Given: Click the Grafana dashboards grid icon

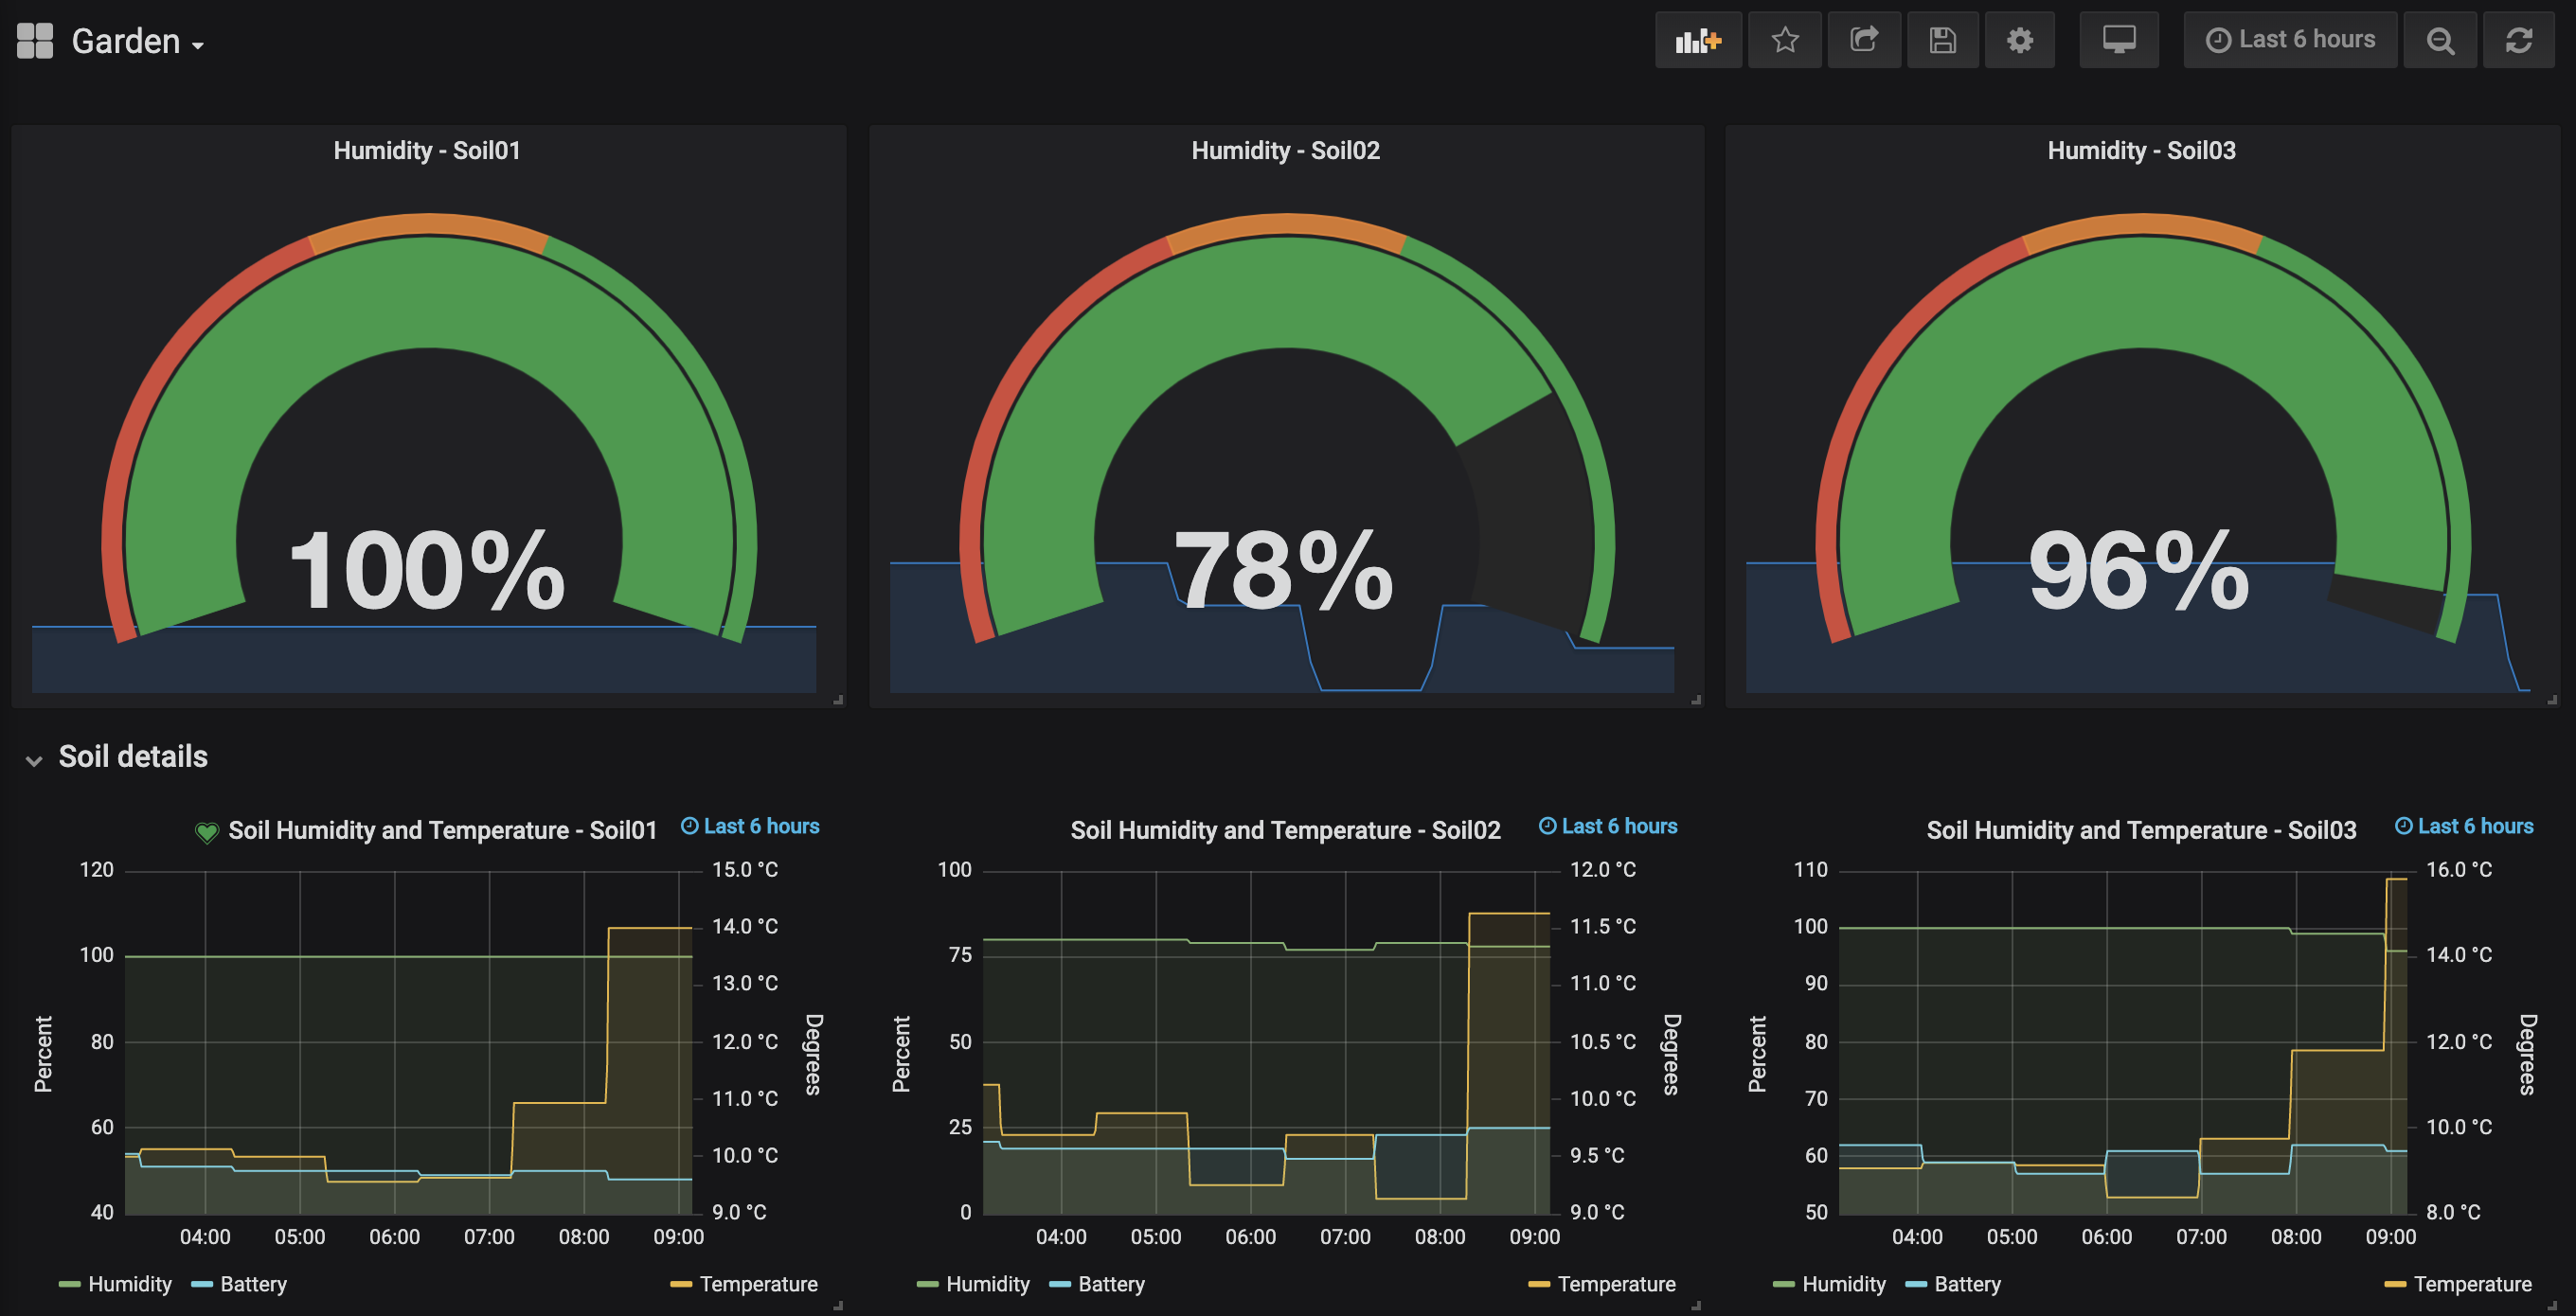Looking at the screenshot, I should [x=35, y=41].
